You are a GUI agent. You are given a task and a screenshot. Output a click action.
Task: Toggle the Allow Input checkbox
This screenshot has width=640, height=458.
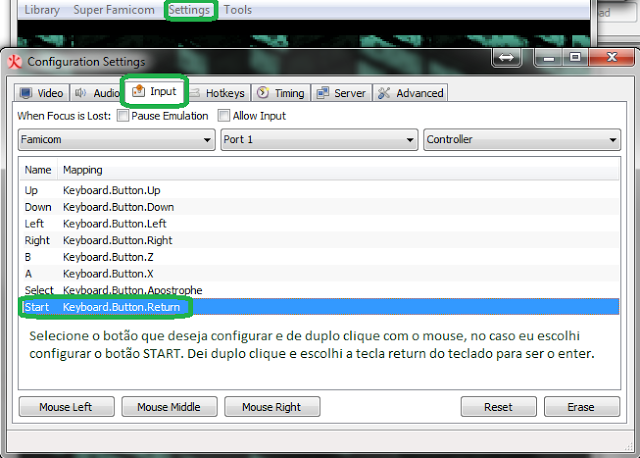[224, 116]
